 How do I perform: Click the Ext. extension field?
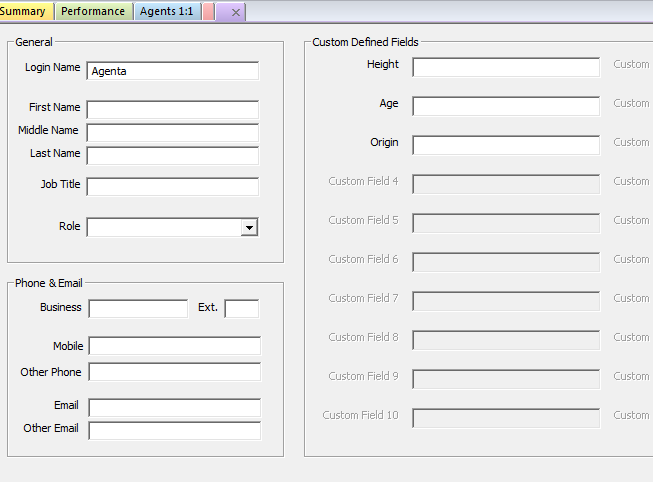[x=242, y=309]
